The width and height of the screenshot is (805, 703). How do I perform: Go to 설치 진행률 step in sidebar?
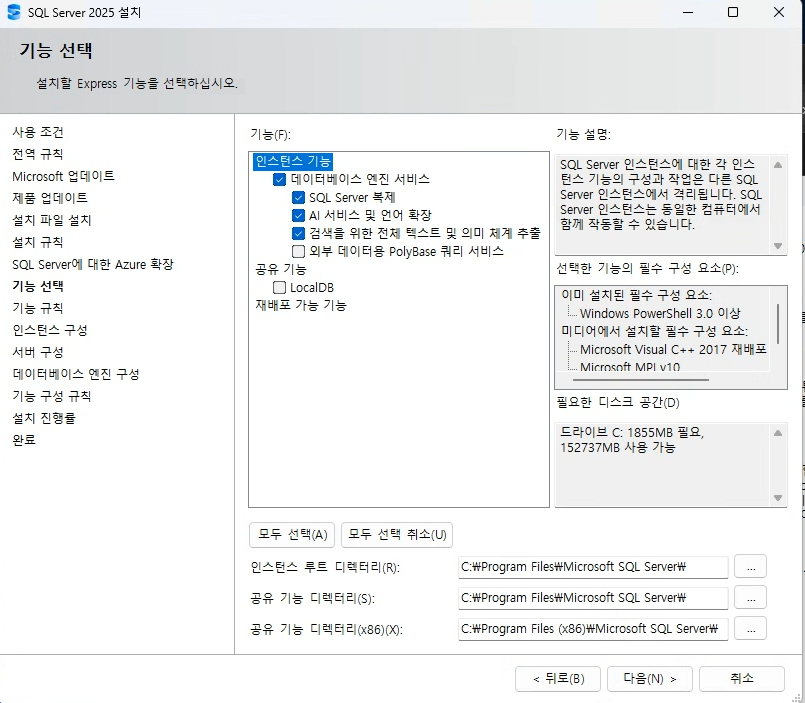44,418
